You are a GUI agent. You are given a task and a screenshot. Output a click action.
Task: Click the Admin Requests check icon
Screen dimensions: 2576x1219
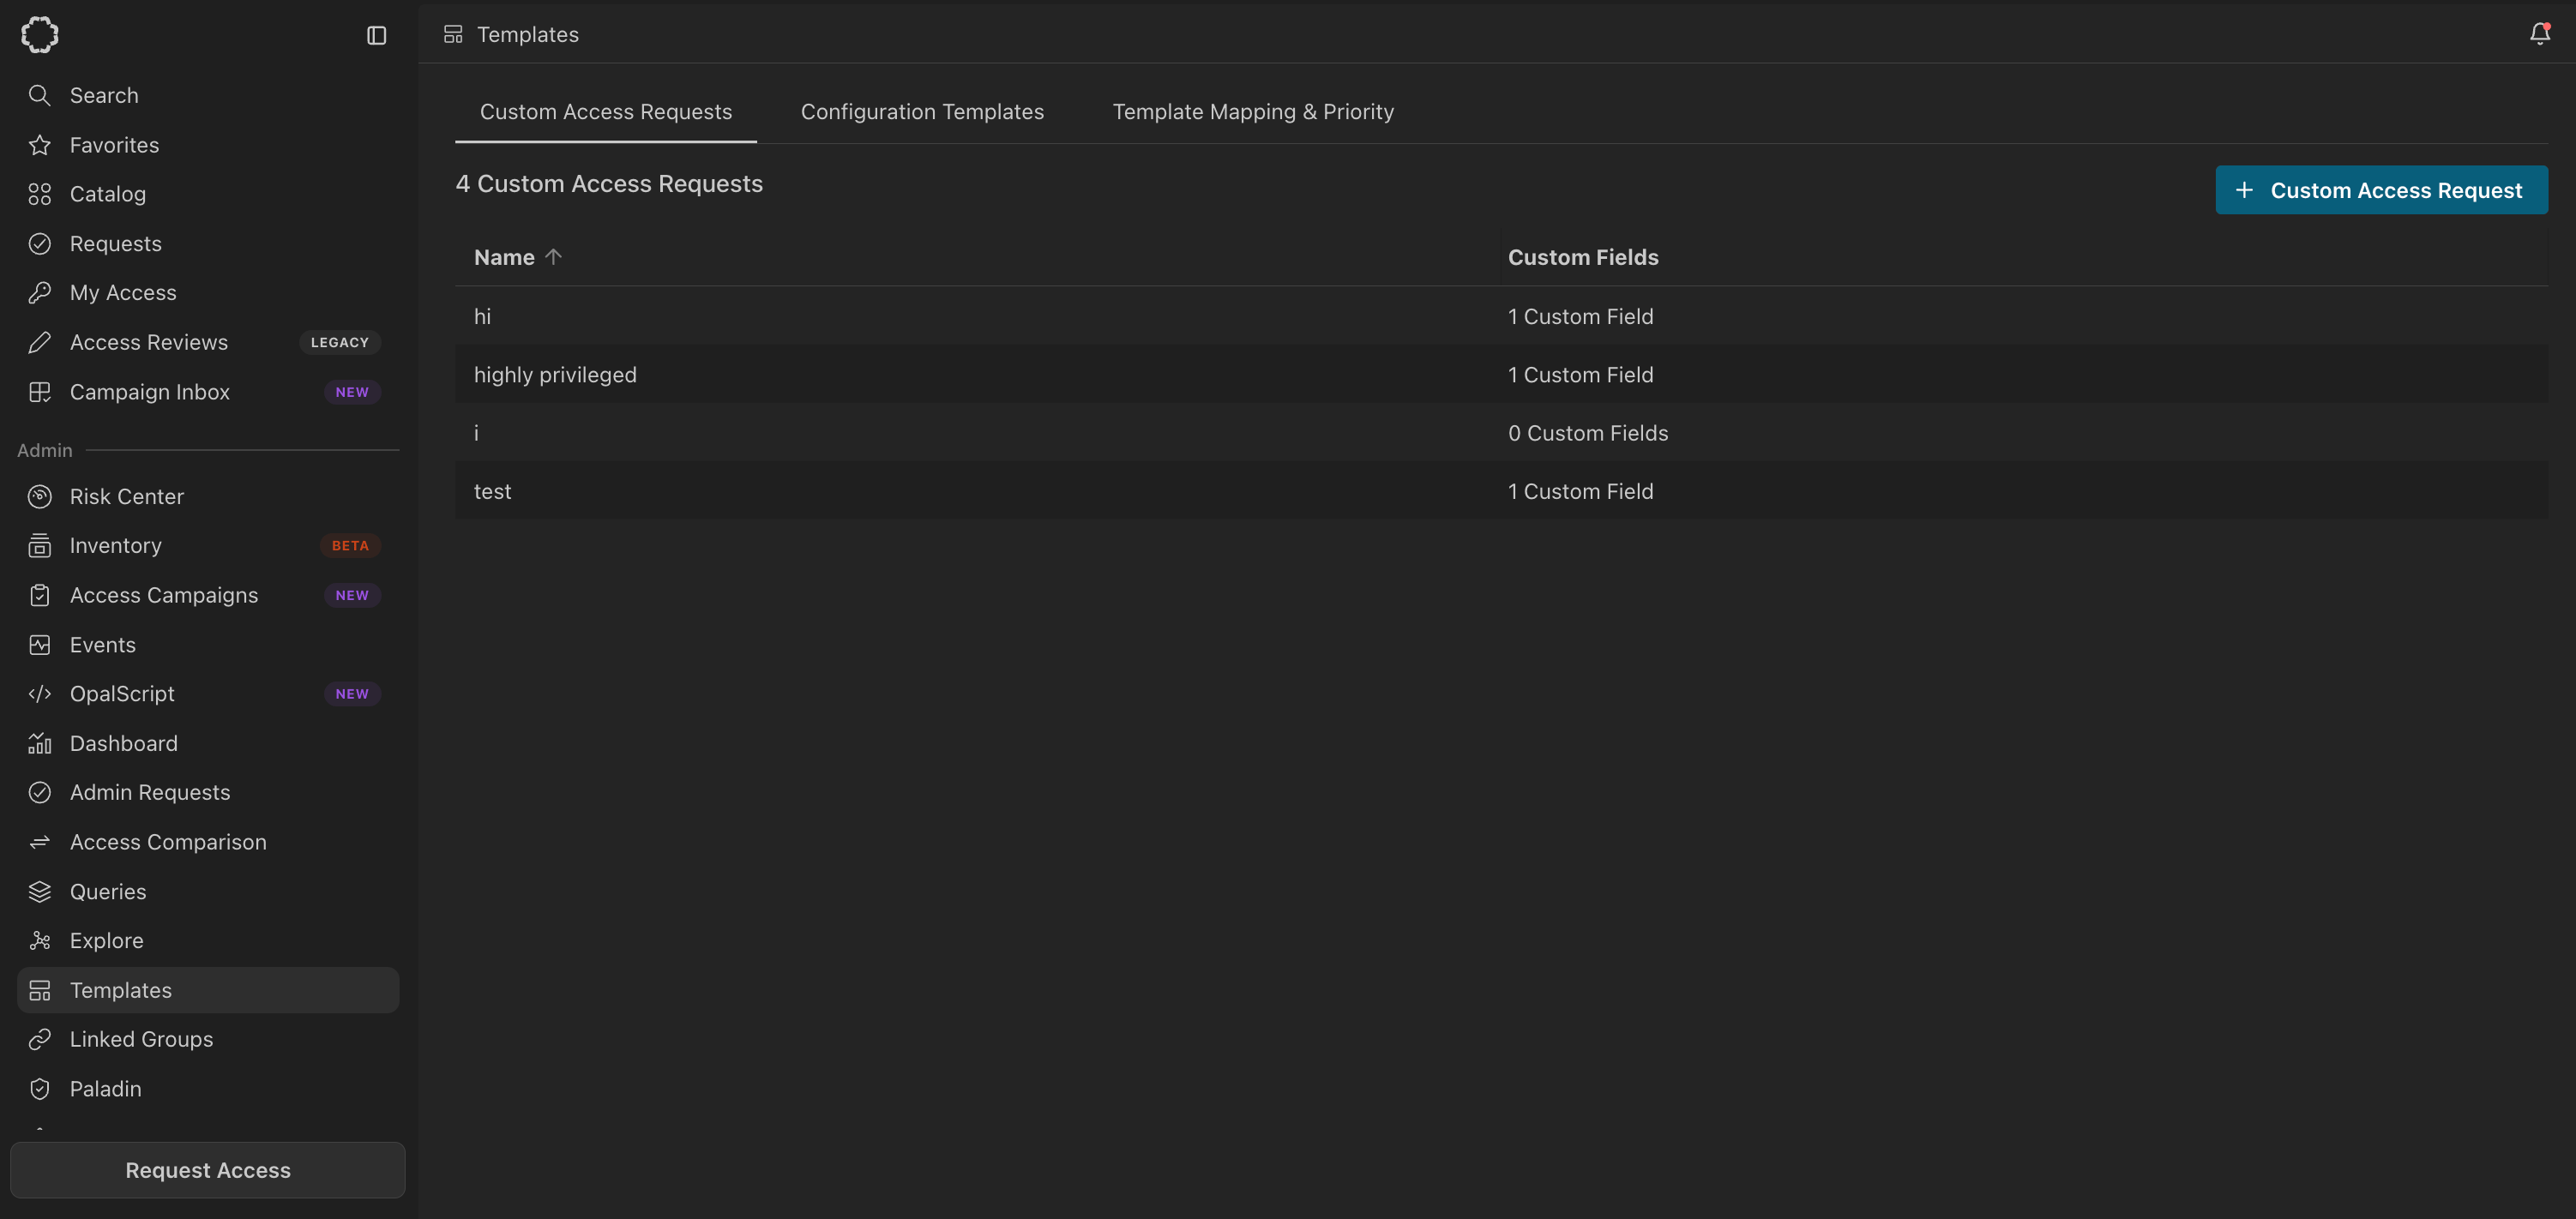(40, 792)
